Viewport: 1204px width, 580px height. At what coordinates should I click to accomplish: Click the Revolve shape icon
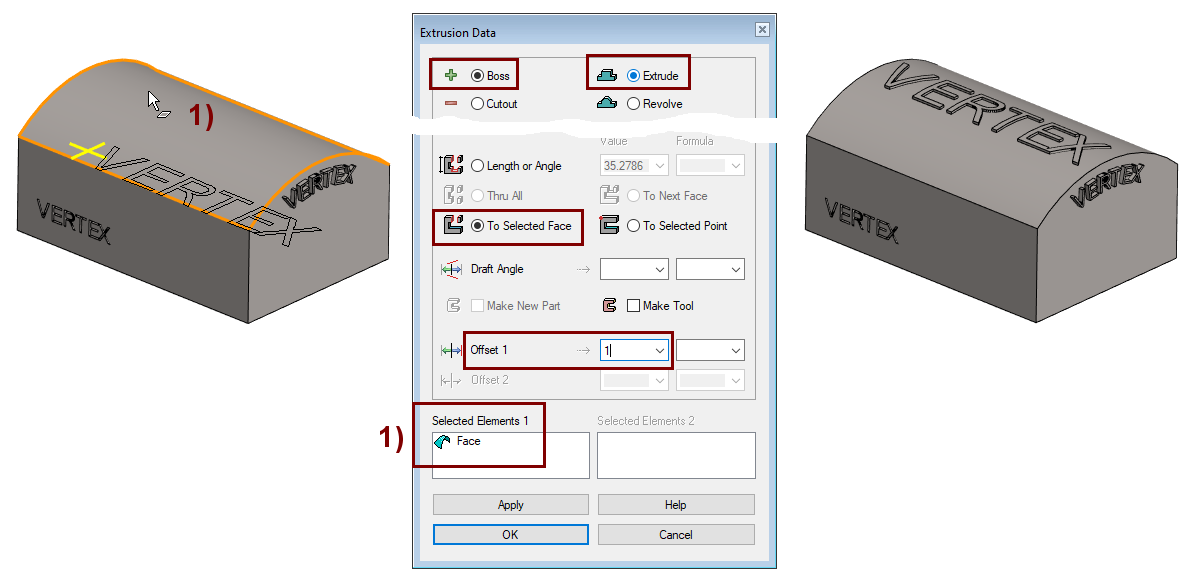(x=606, y=103)
